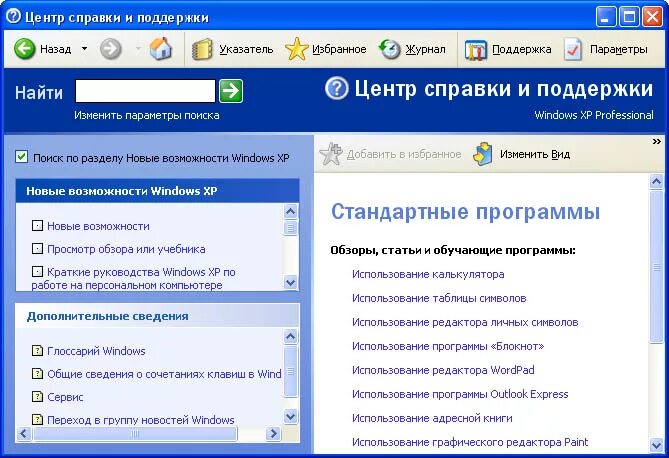Expand Просмотр обзора или учебника item

click(38, 248)
